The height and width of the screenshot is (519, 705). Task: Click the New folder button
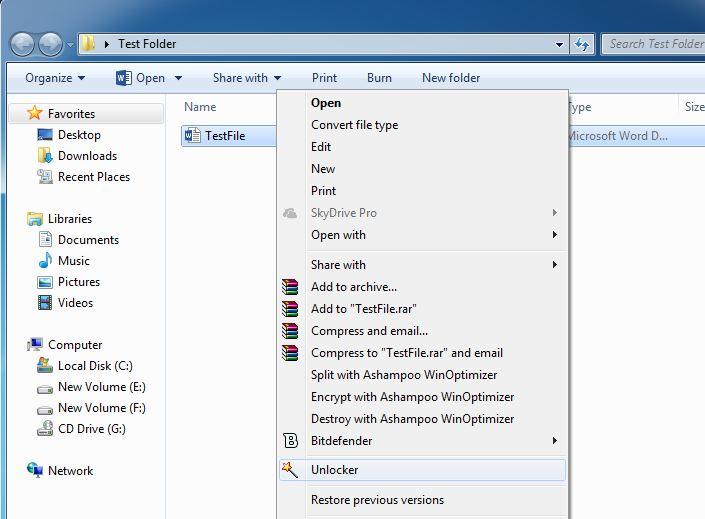coord(451,78)
